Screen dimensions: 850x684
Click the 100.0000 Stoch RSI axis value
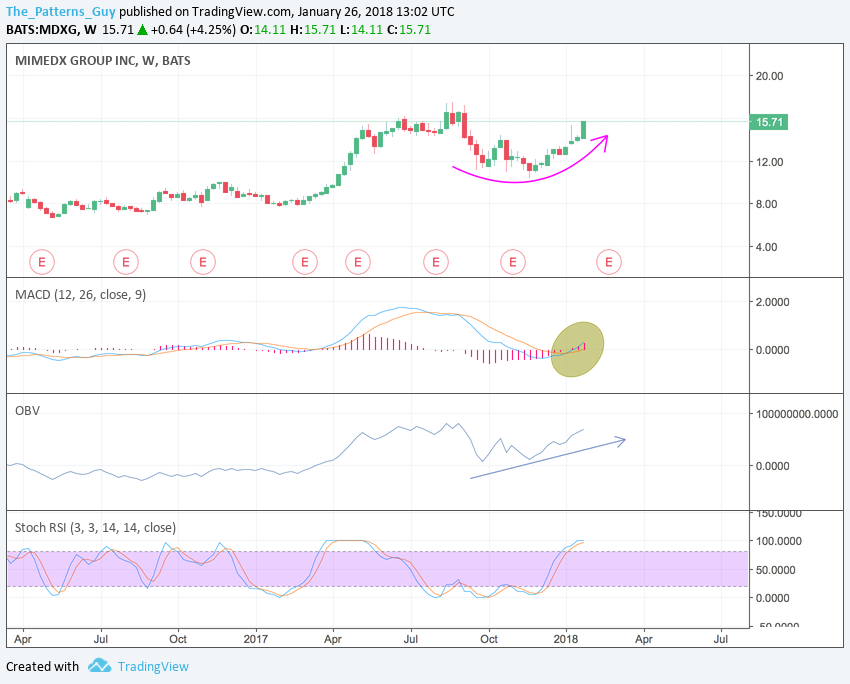coord(778,541)
